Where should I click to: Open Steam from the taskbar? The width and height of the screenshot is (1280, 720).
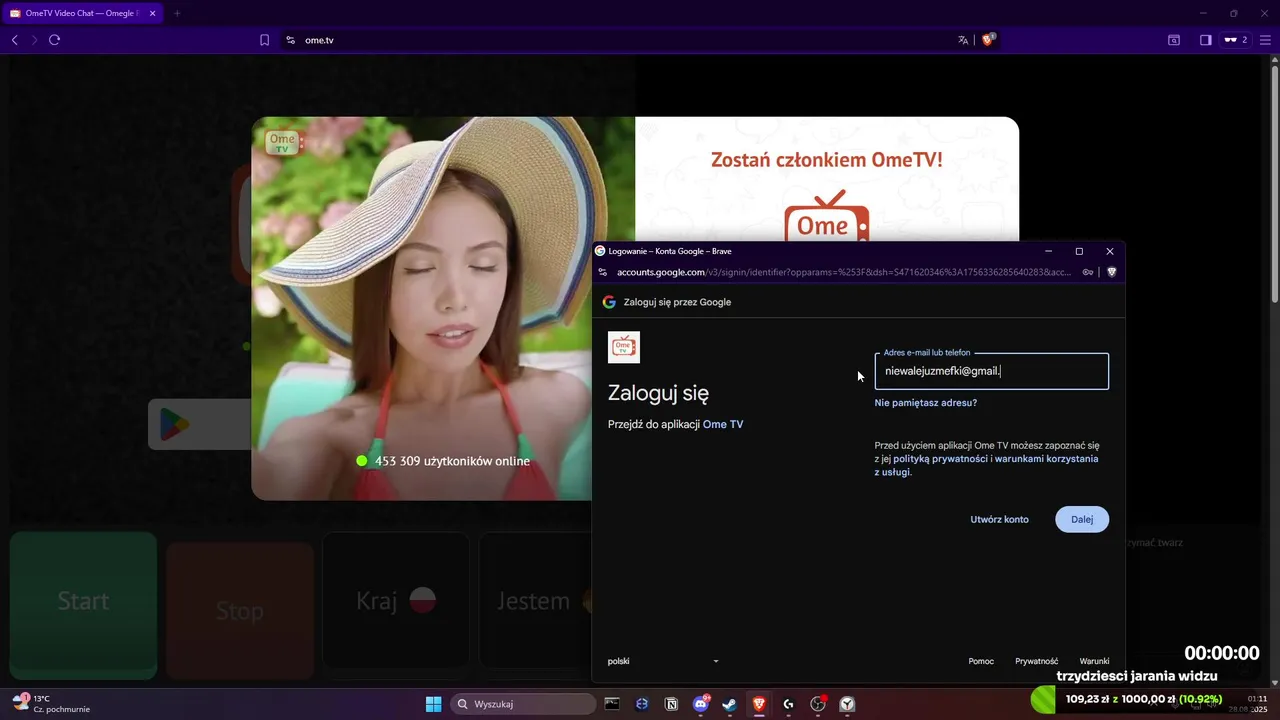(730, 704)
